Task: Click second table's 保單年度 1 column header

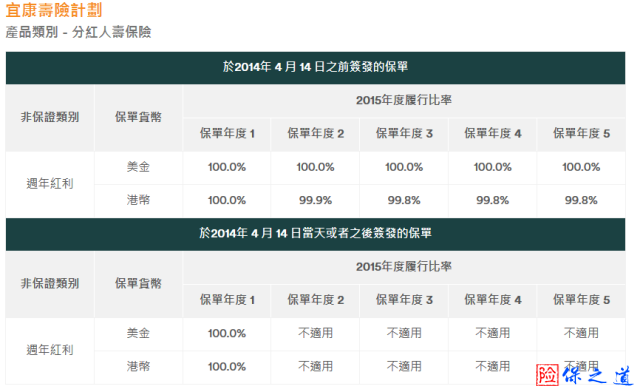Action: point(227,300)
